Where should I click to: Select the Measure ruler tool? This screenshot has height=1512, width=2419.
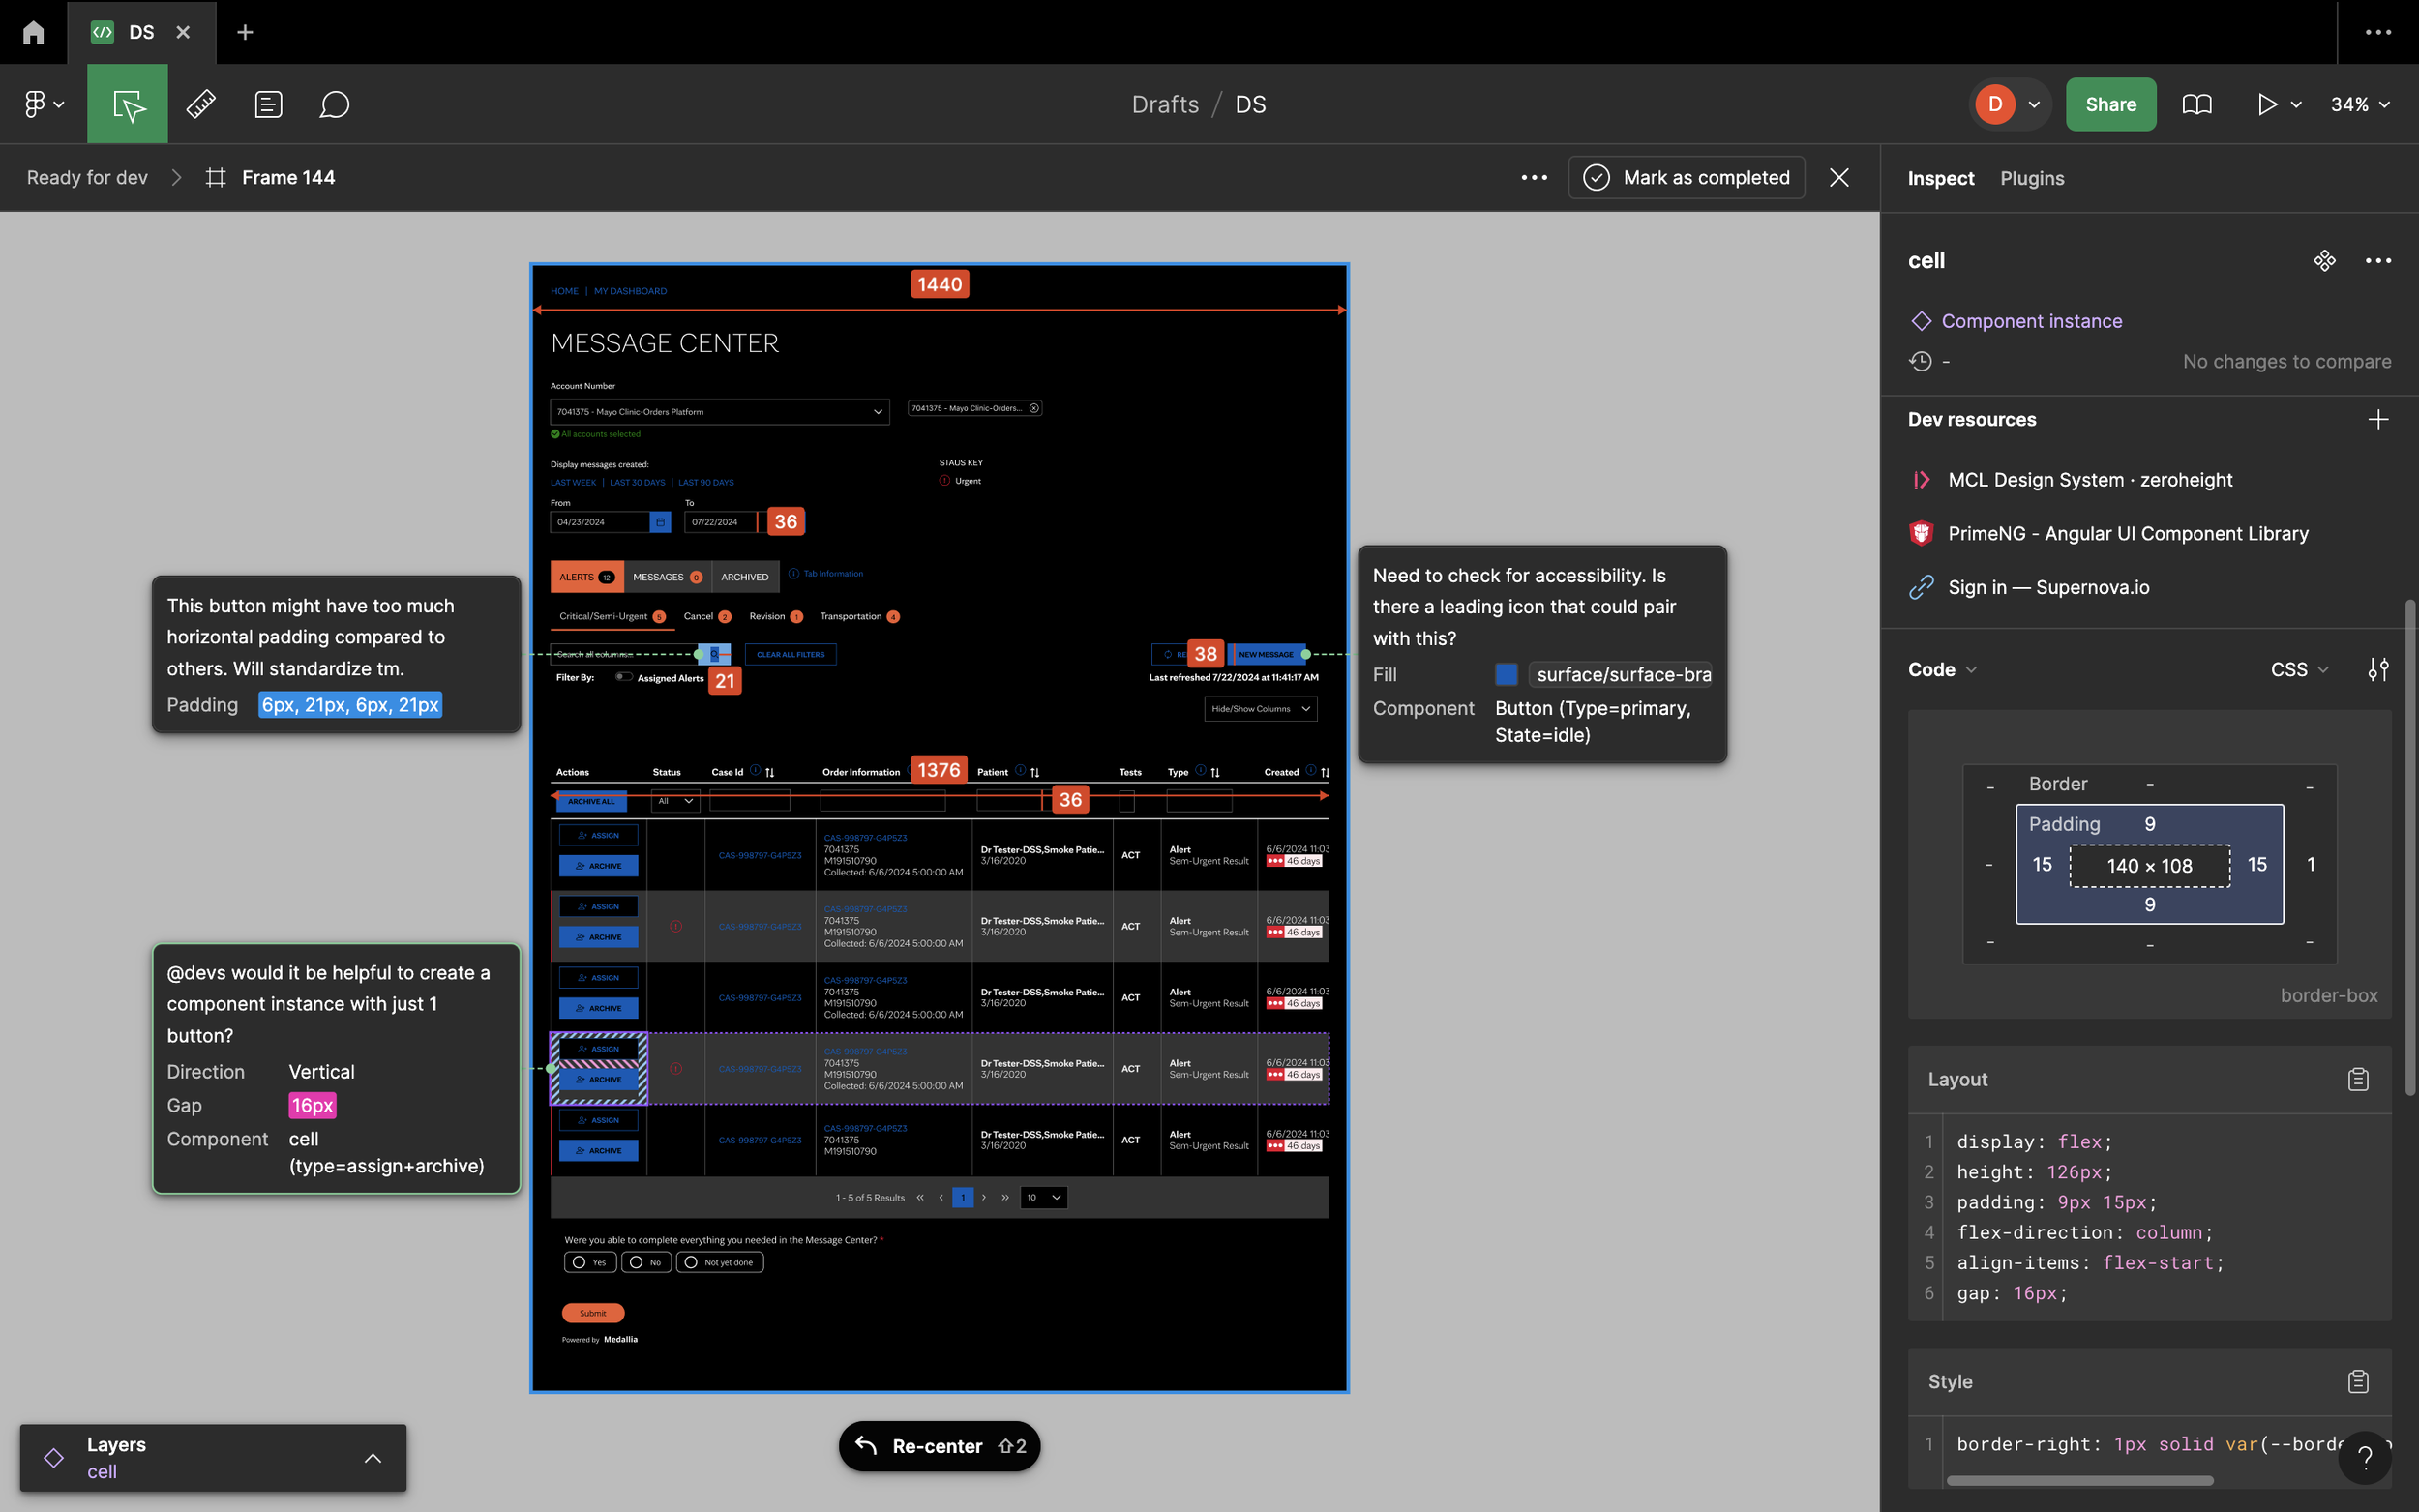pos(201,104)
